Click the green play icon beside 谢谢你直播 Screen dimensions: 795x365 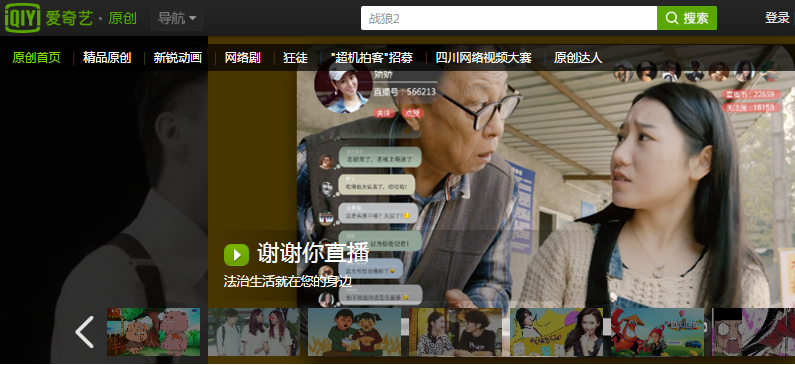[236, 254]
